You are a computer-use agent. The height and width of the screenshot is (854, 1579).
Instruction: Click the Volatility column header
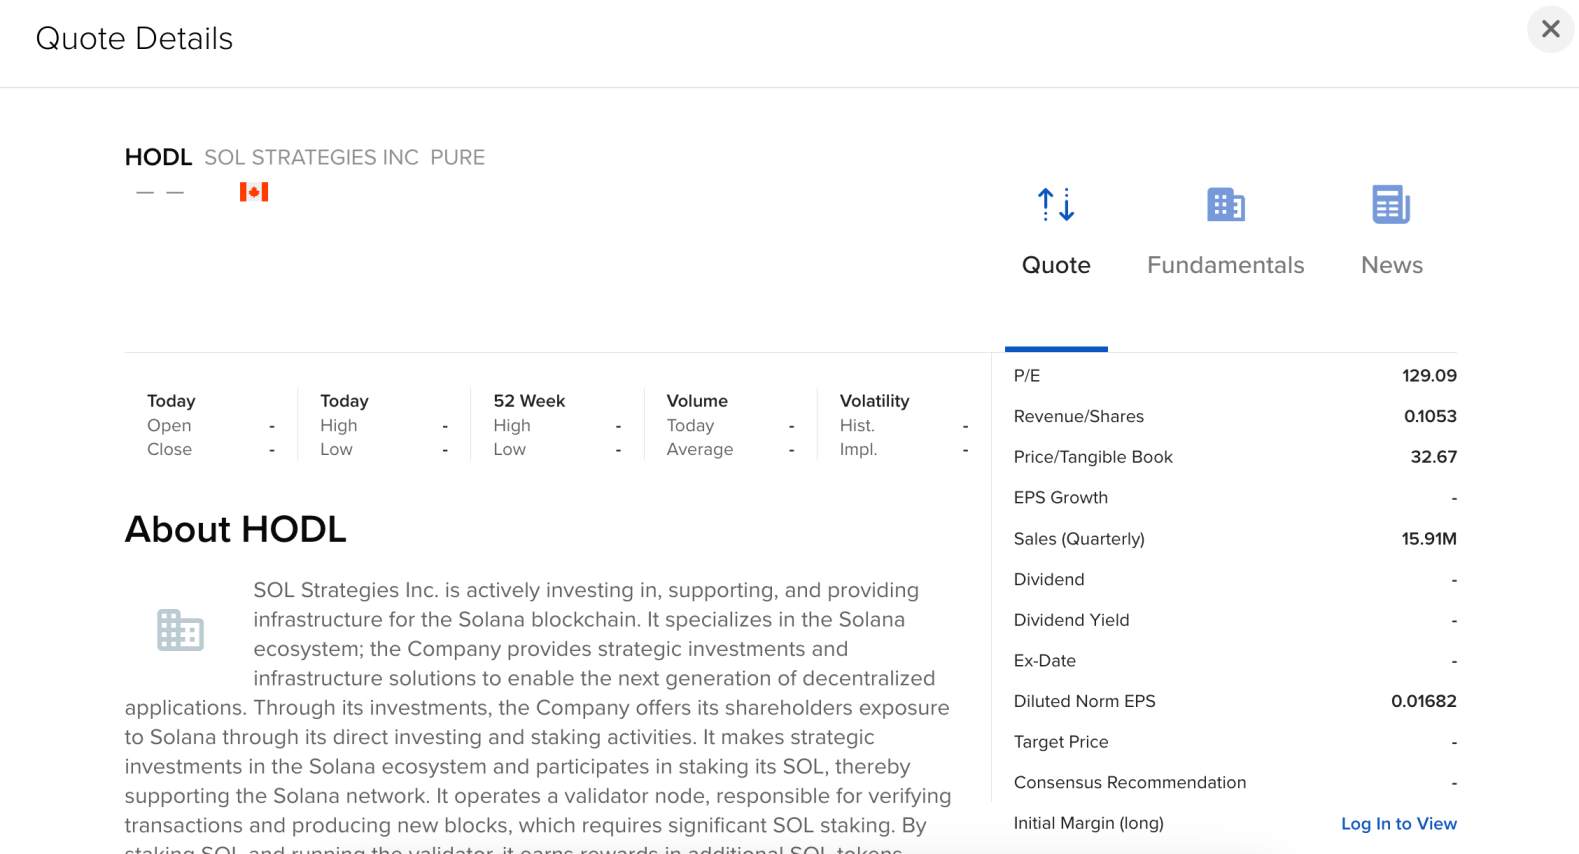click(x=874, y=401)
